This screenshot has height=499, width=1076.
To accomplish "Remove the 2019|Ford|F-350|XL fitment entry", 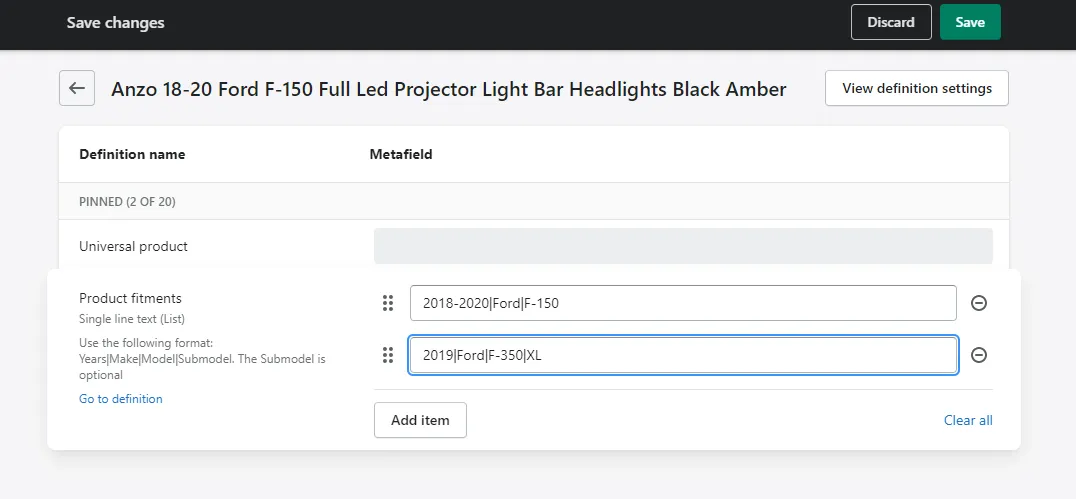I will pos(979,355).
